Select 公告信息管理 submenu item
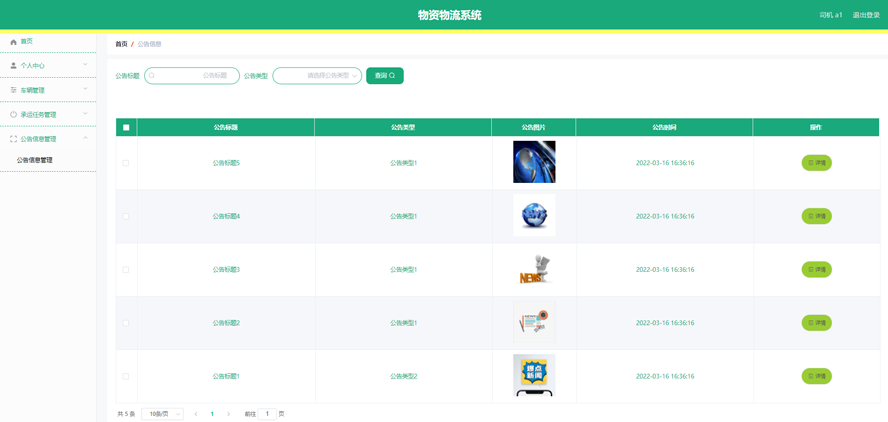Viewport: 888px width, 422px height. coord(35,160)
